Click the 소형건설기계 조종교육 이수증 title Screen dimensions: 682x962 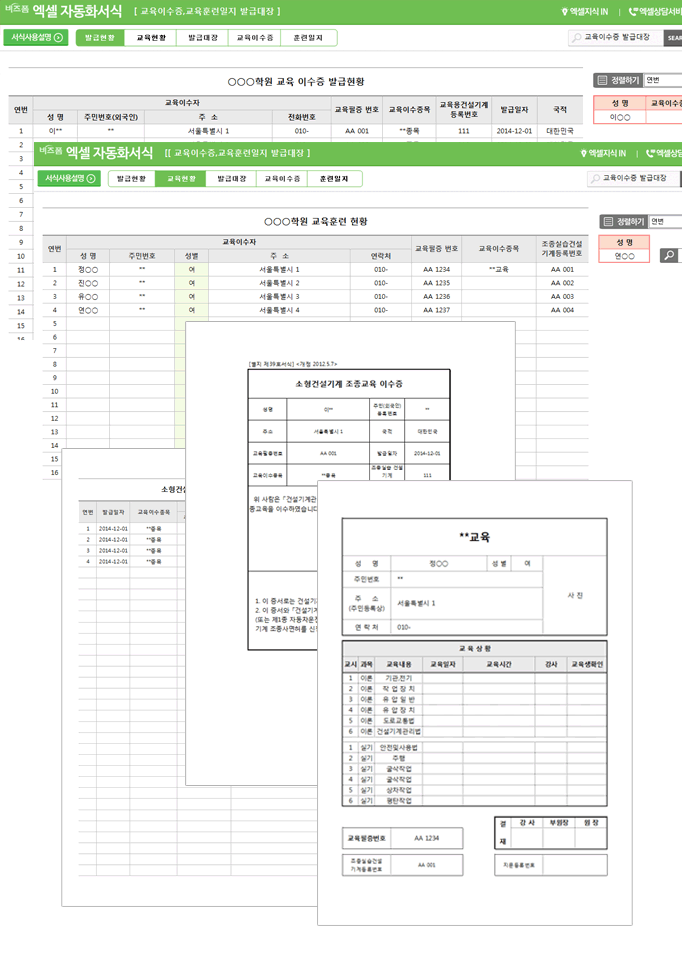pos(349,384)
